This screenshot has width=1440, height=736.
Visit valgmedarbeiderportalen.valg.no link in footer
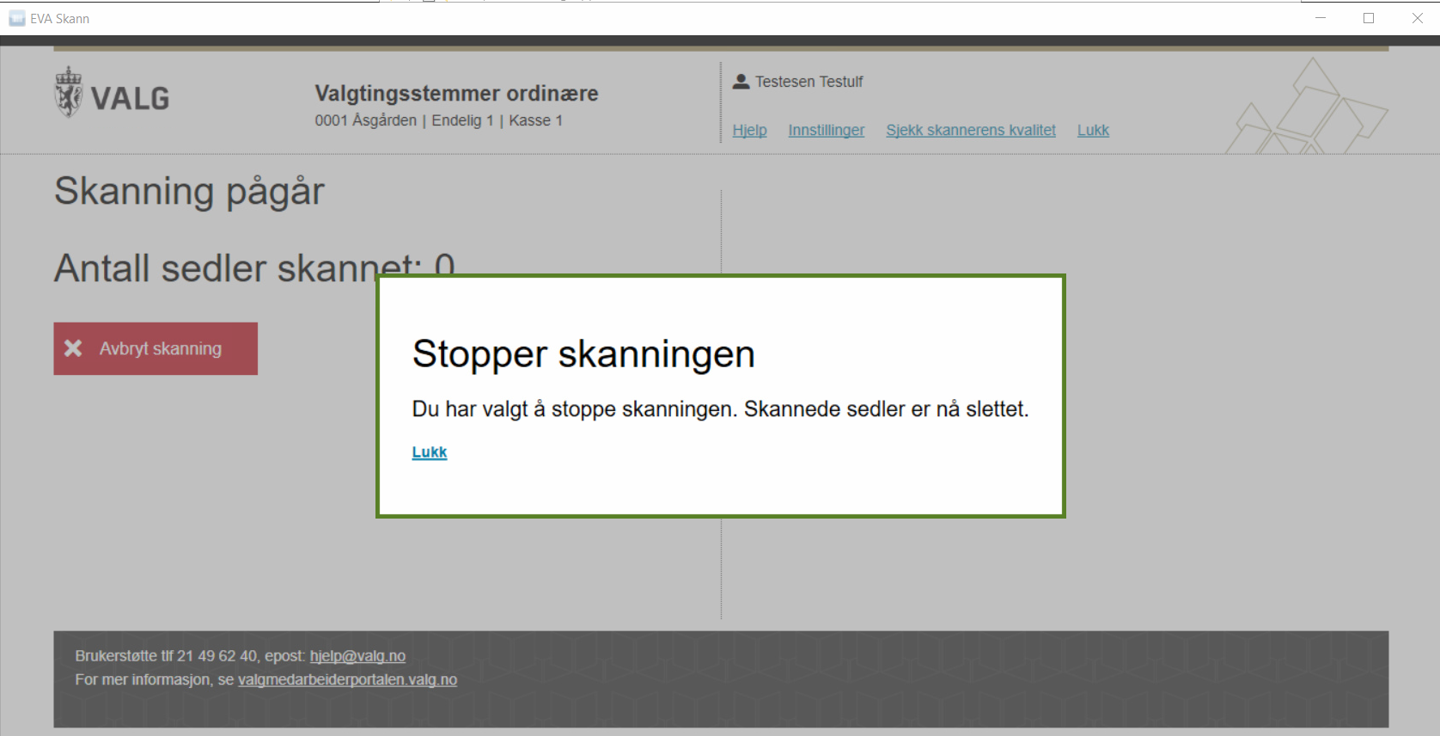point(347,680)
